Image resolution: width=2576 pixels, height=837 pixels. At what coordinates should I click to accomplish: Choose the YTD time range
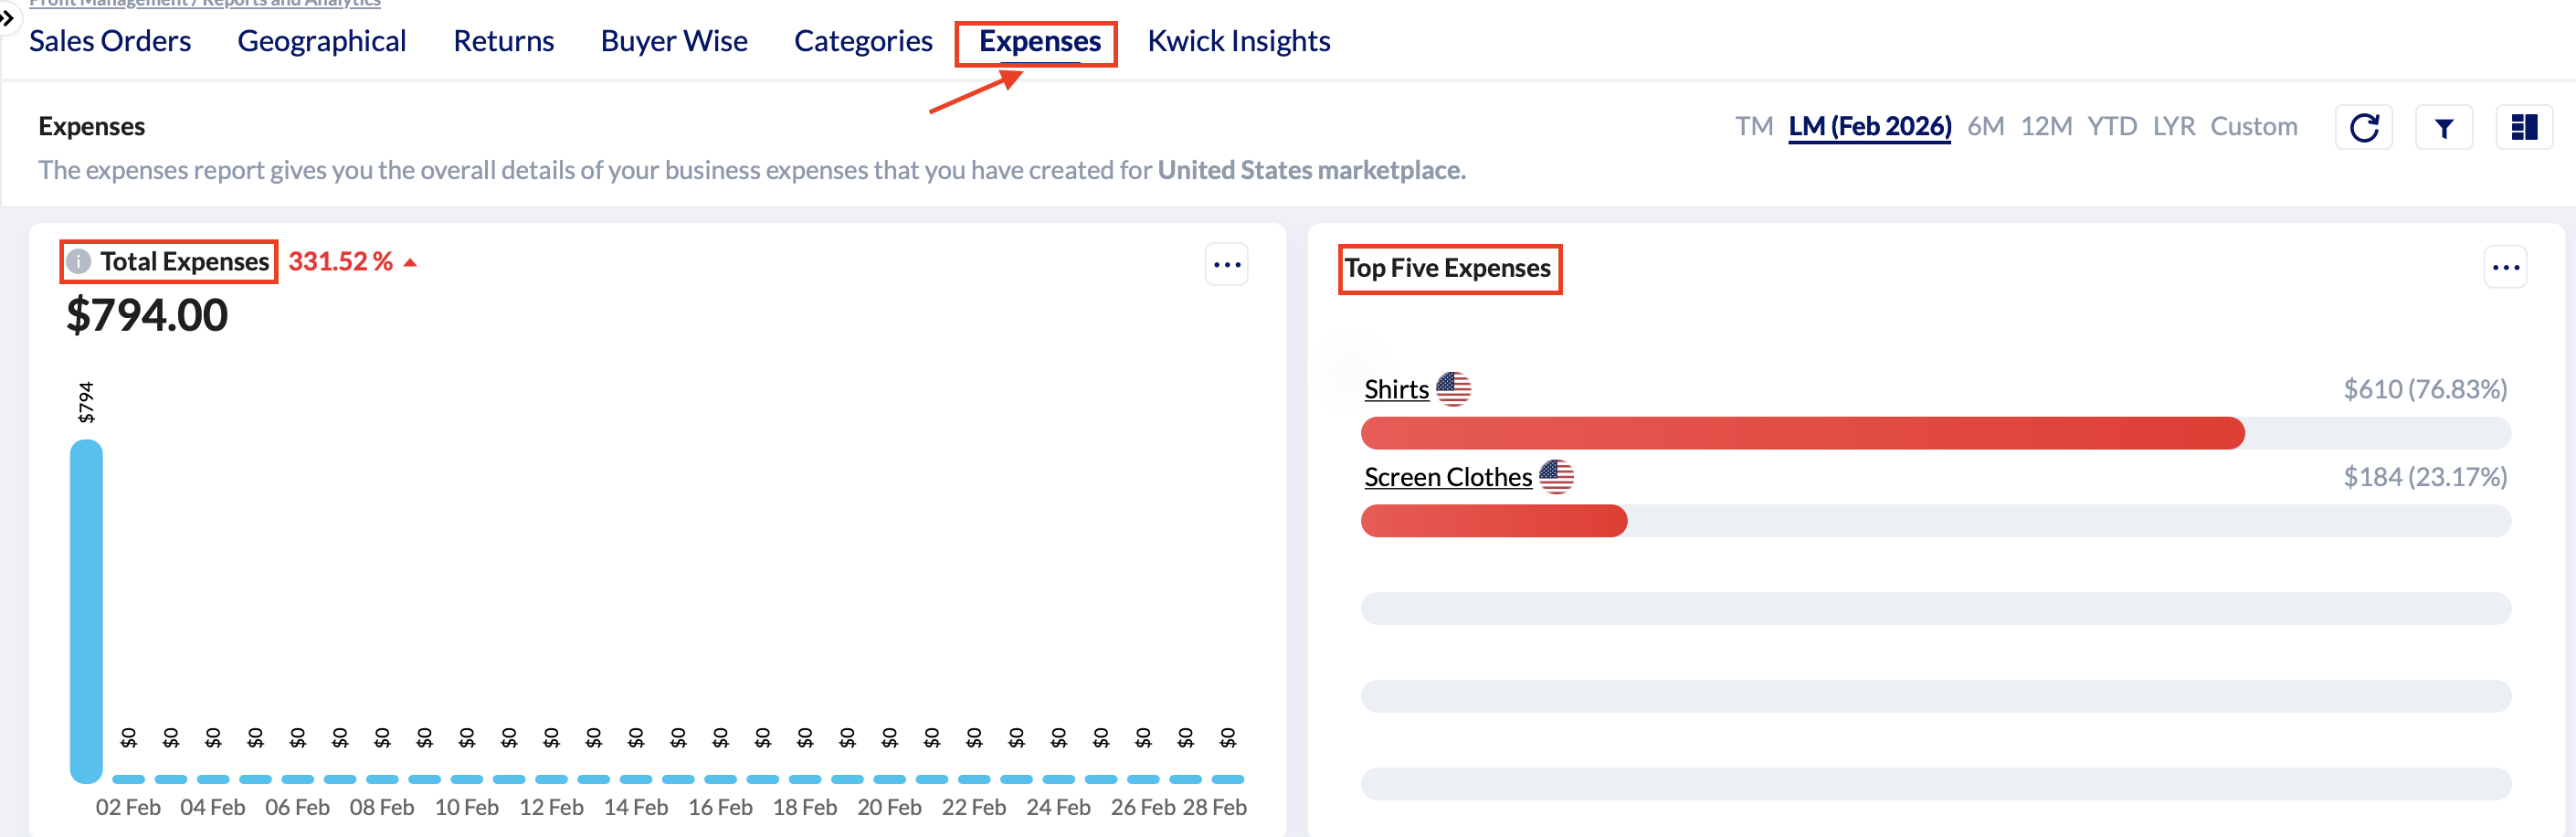coord(2111,127)
